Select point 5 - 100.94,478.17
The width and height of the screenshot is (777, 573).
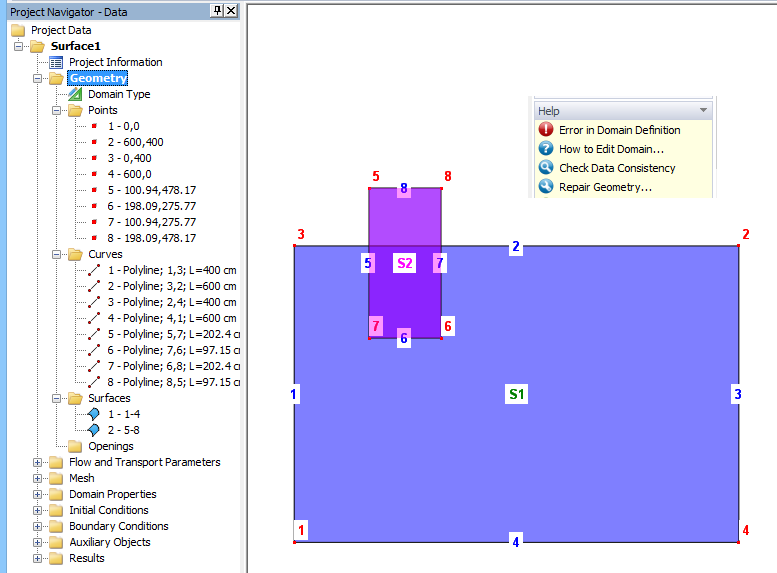pos(152,190)
